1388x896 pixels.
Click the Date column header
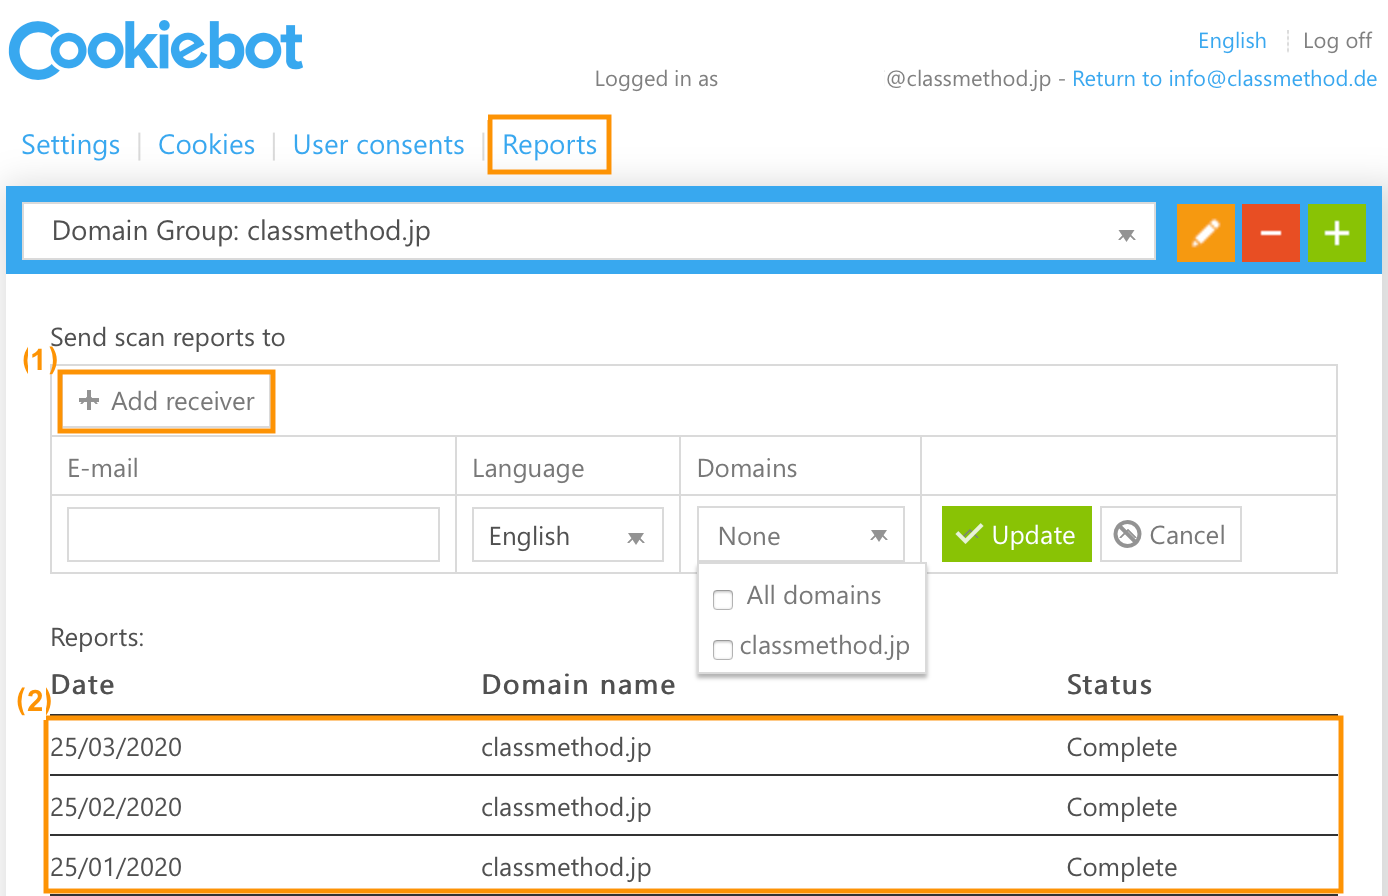click(83, 685)
